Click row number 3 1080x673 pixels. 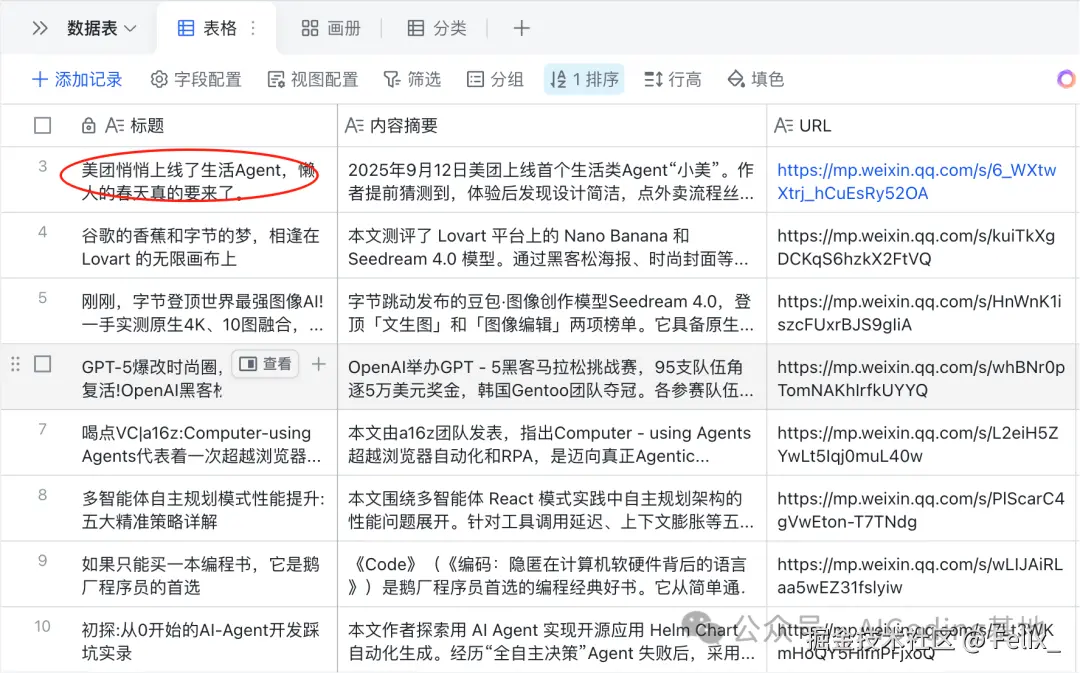point(43,166)
